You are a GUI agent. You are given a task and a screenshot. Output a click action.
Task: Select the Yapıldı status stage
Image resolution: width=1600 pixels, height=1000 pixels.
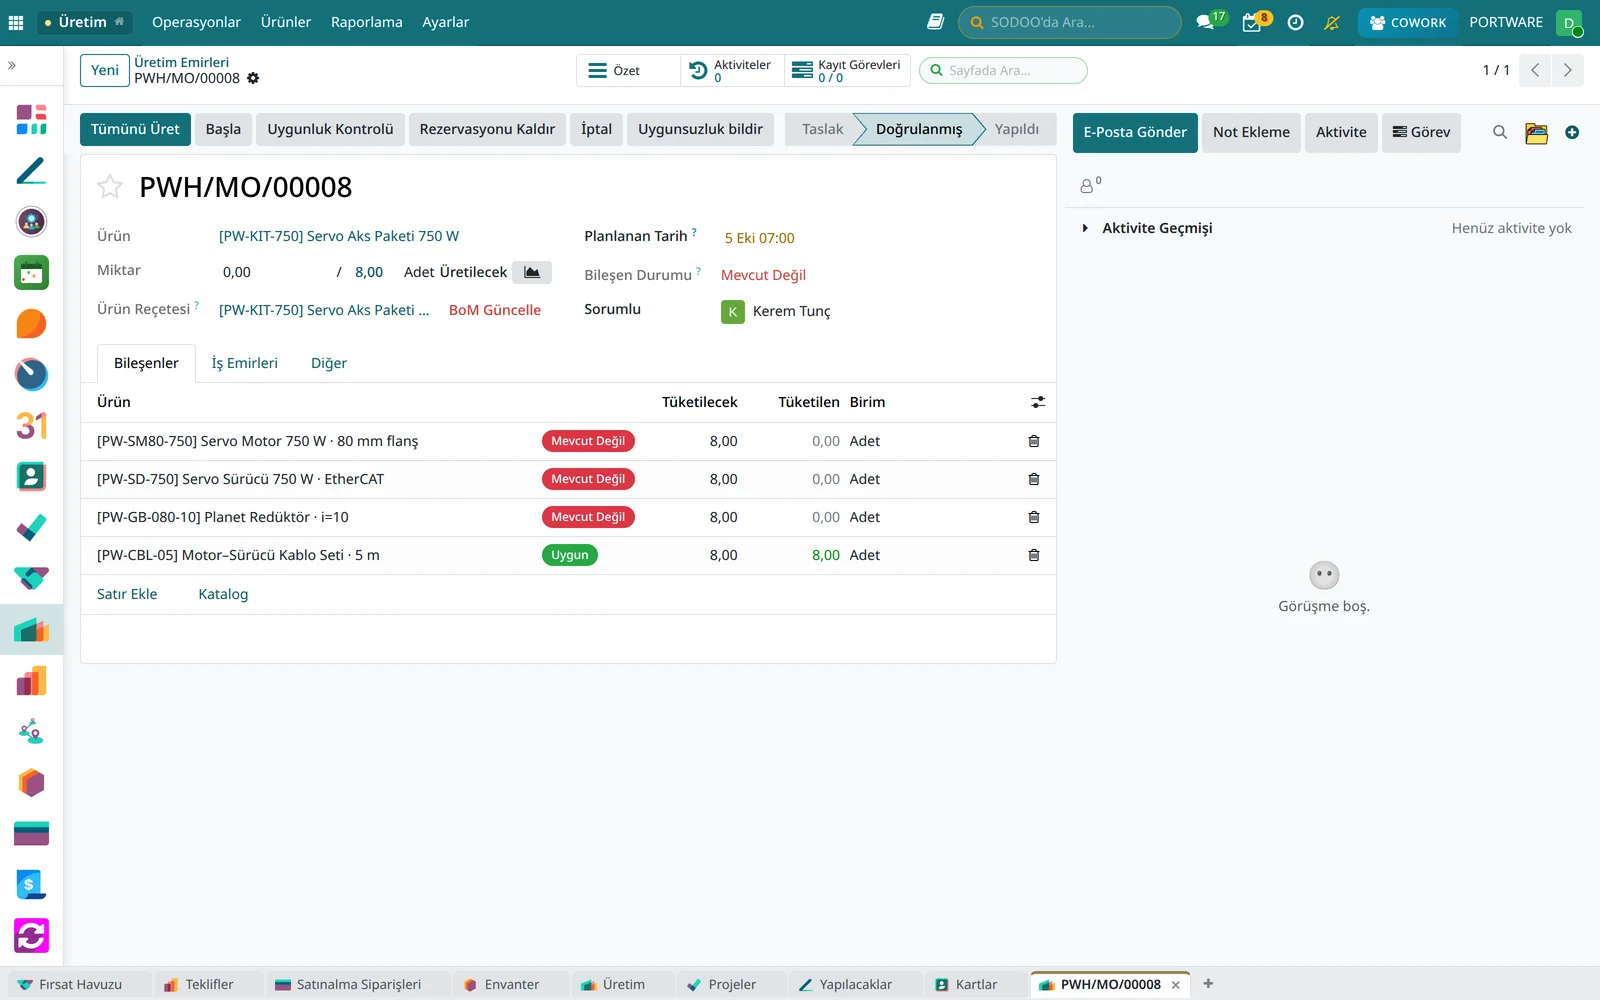point(1016,129)
